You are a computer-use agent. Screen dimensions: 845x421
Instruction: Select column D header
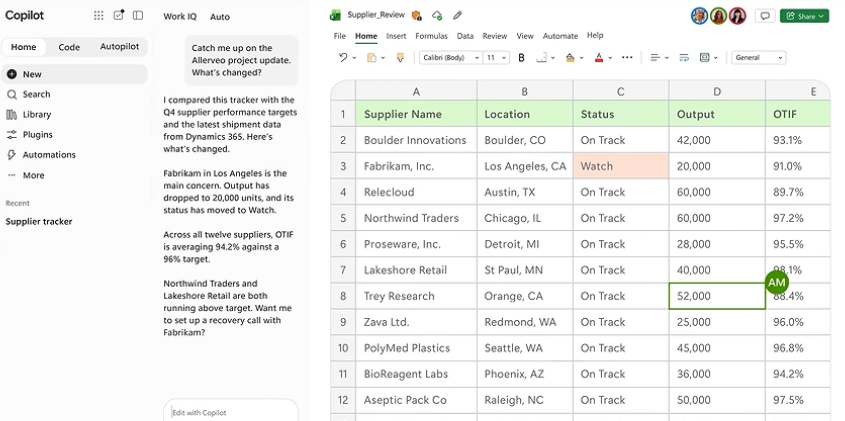717,92
